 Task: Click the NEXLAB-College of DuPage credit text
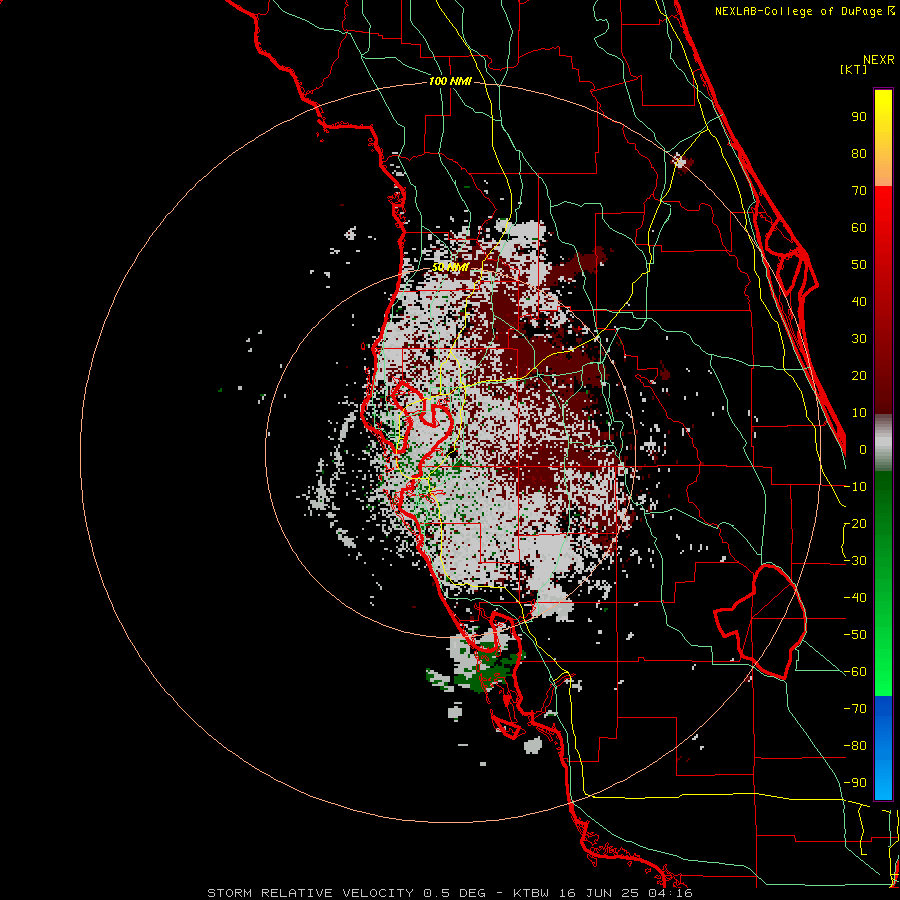pos(800,11)
